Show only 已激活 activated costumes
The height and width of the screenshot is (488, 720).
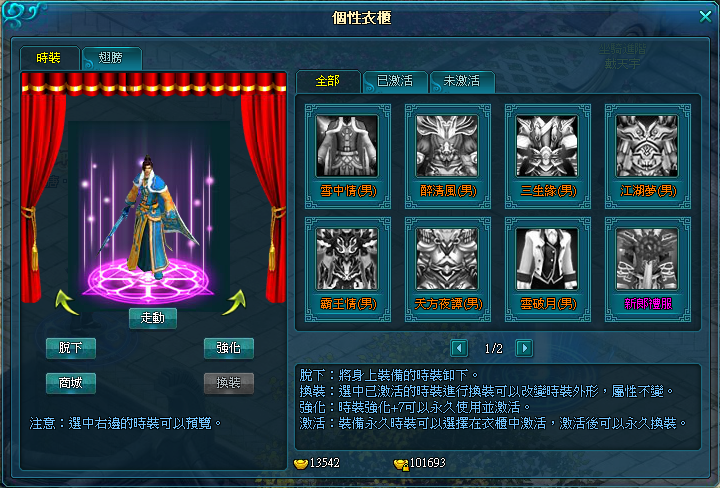coord(395,81)
